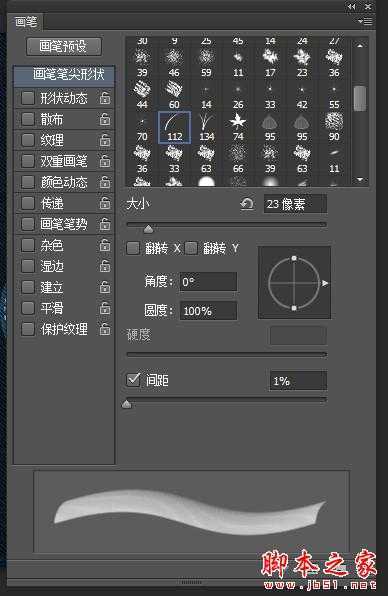The height and width of the screenshot is (596, 388).
Task: Enable the 杂色 noise checkbox
Action: pyautogui.click(x=28, y=245)
